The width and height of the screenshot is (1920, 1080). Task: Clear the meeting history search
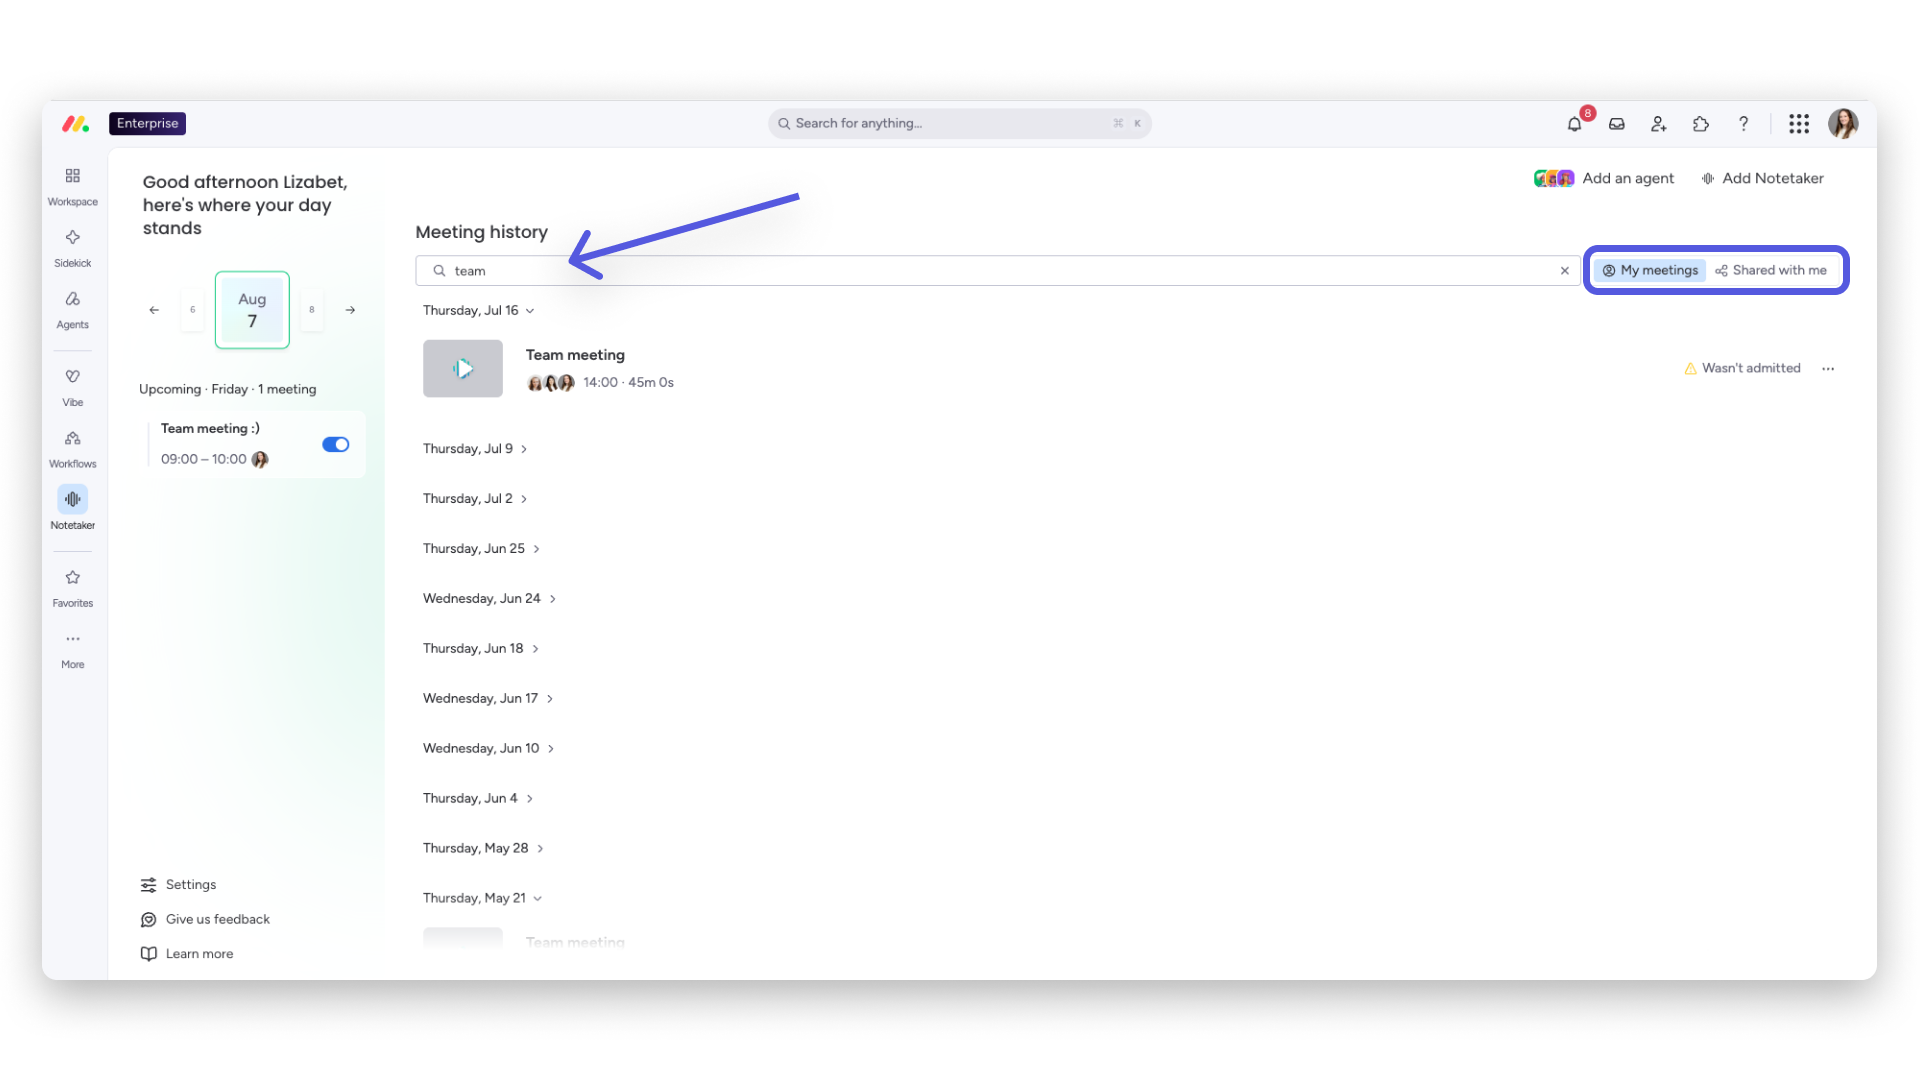click(x=1565, y=271)
